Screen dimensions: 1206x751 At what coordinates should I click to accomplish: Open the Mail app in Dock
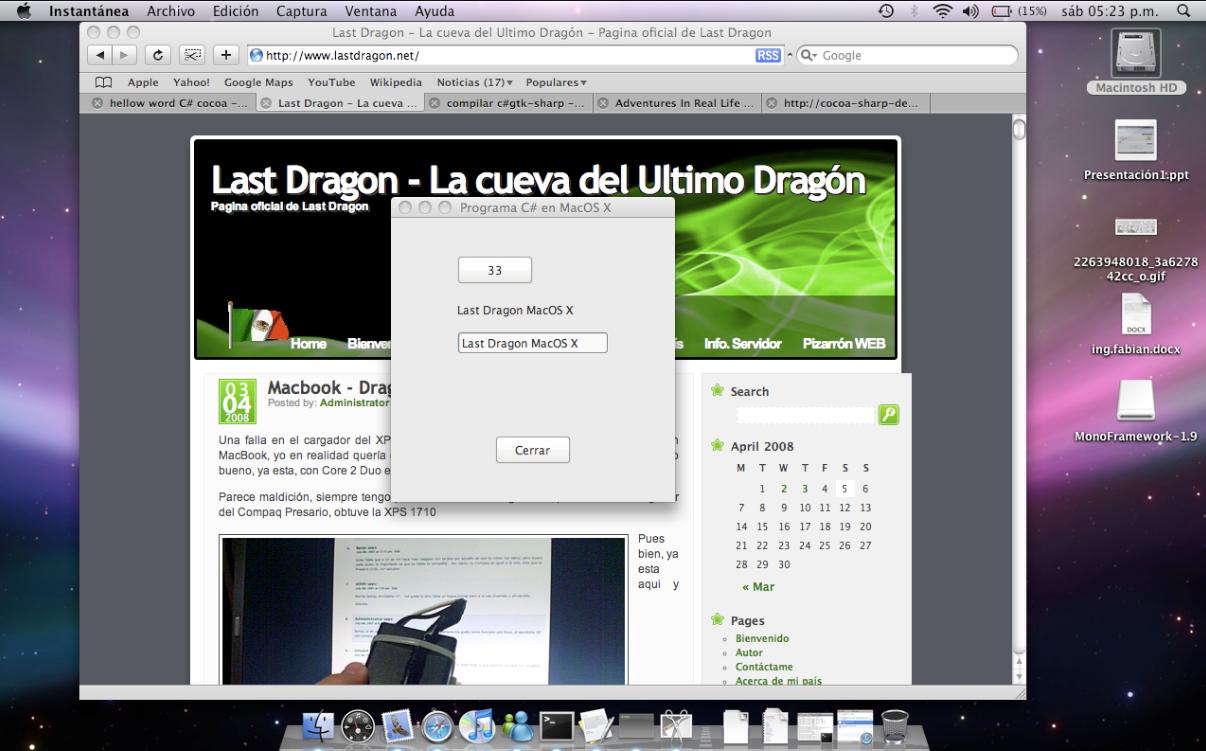click(398, 728)
